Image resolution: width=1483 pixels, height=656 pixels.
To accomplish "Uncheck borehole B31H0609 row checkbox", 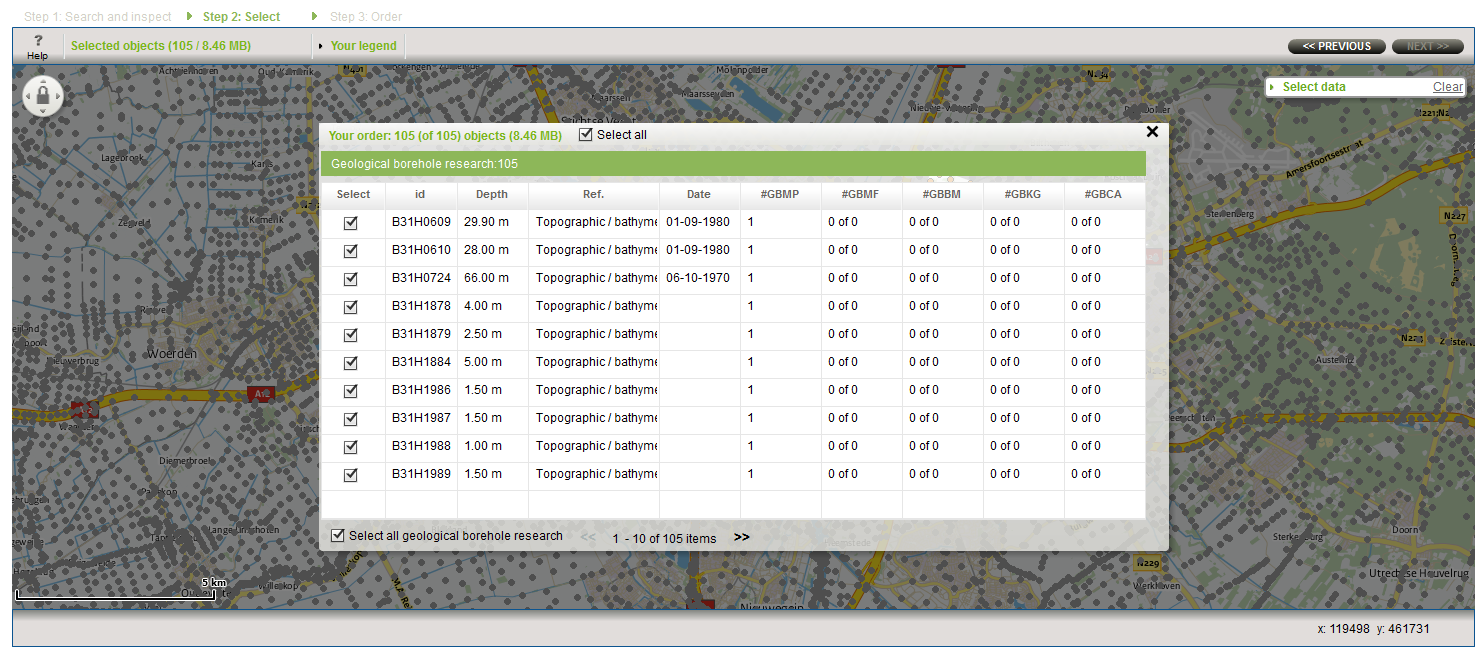I will point(351,223).
